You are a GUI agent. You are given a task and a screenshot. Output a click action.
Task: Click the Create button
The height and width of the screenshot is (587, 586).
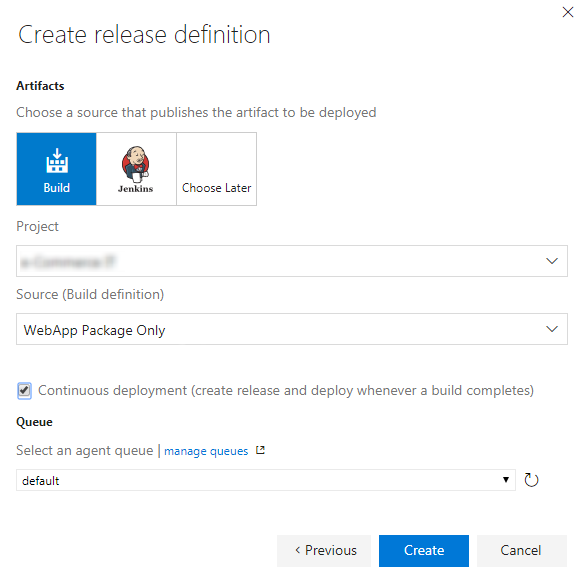tap(424, 551)
